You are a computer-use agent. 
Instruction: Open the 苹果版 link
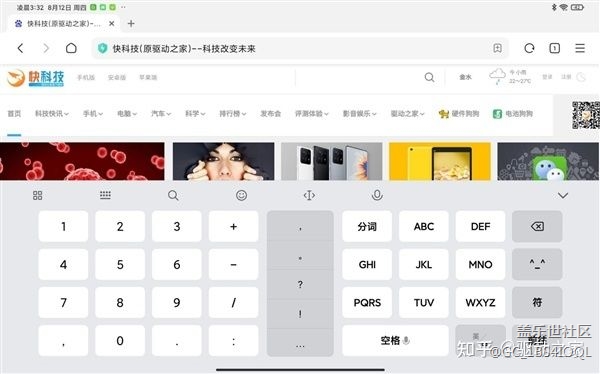[x=148, y=77]
